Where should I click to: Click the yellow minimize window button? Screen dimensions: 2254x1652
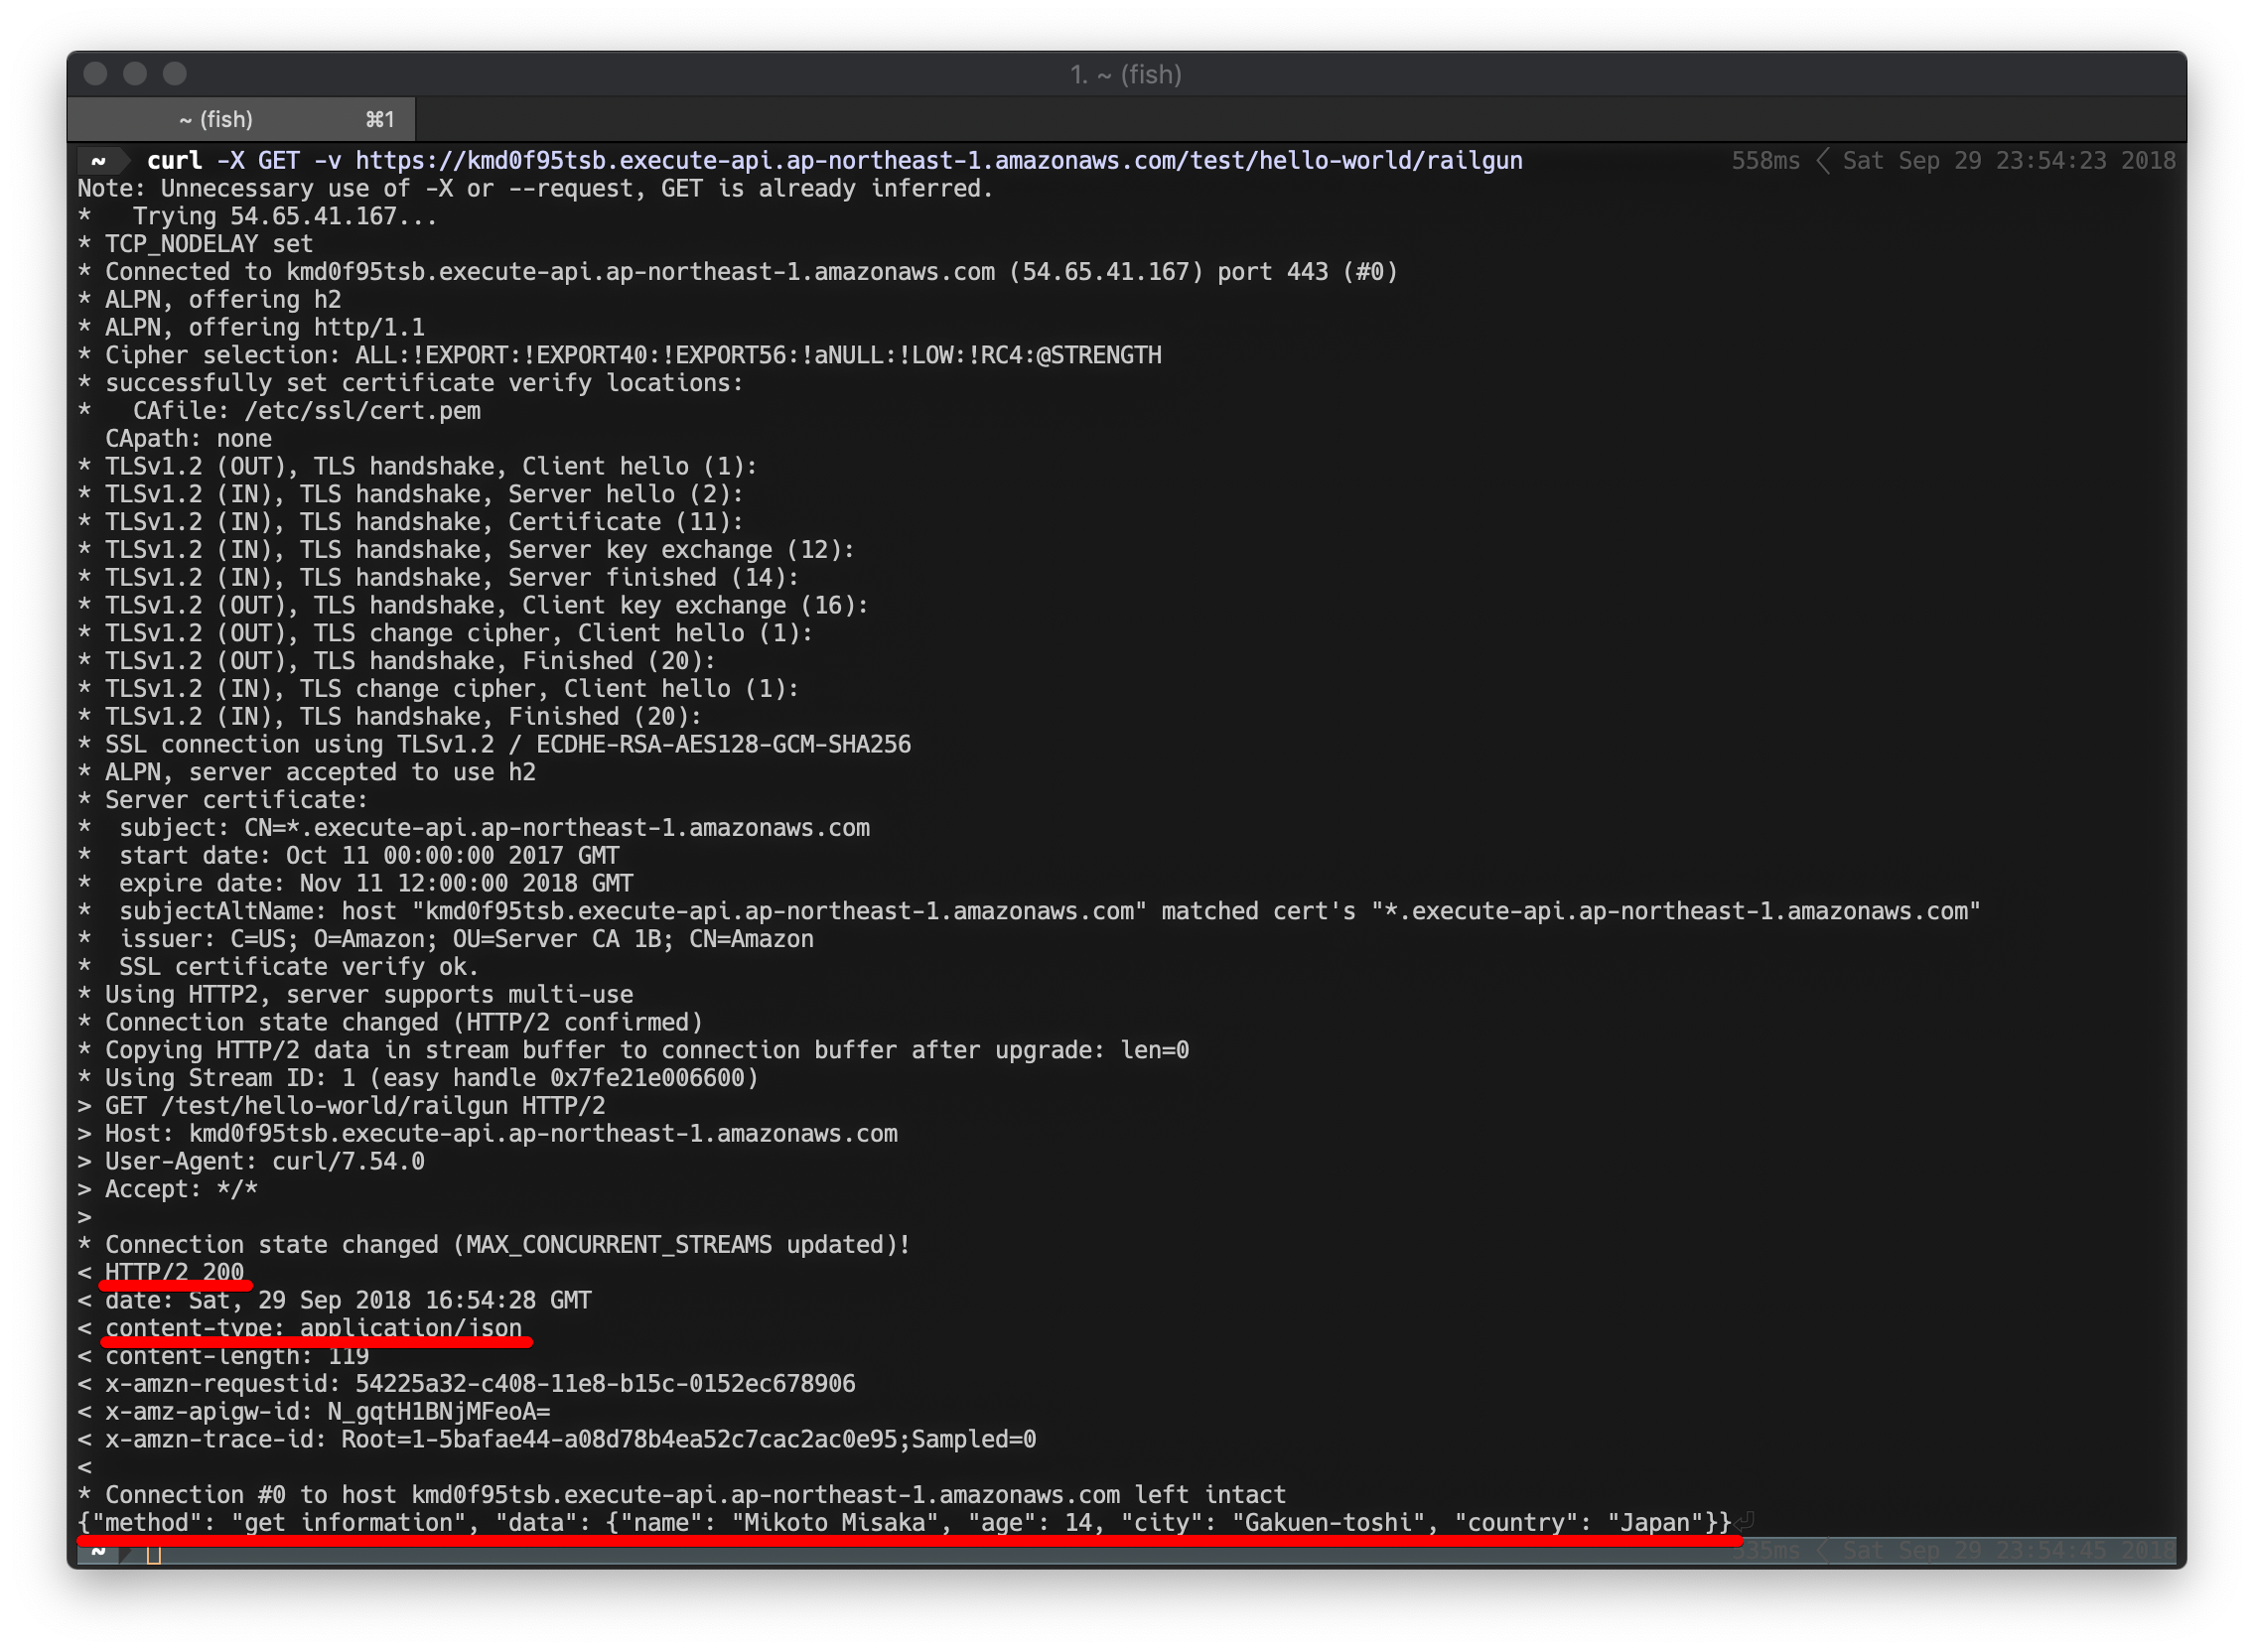(x=135, y=74)
